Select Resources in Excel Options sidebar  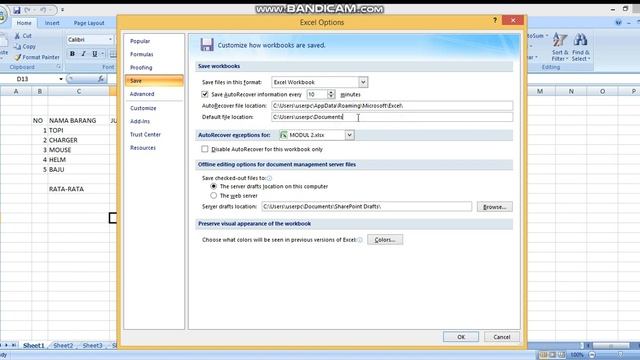154,148
